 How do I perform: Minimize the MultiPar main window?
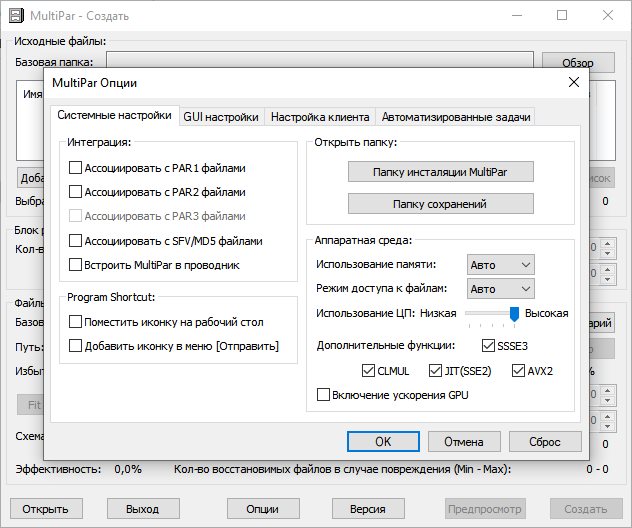[517, 16]
